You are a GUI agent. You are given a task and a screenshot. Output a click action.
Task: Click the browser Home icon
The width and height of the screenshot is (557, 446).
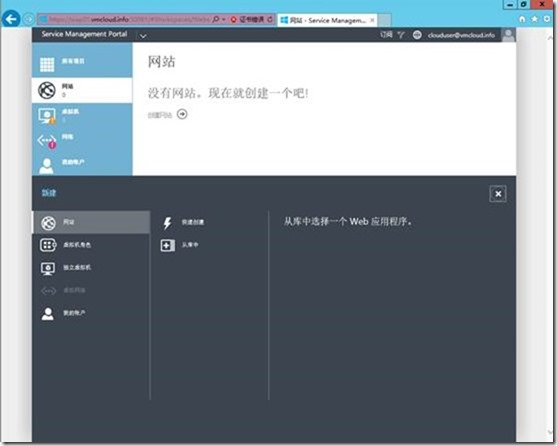point(522,19)
